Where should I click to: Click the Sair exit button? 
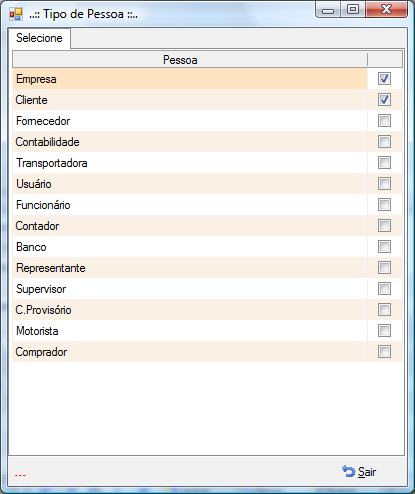[359, 472]
